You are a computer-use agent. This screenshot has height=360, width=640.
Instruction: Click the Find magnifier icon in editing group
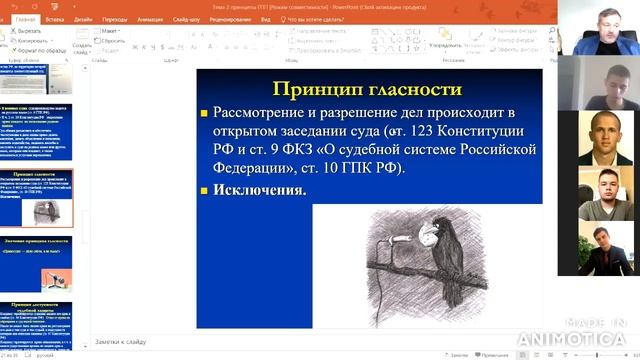pyautogui.click(x=552, y=31)
